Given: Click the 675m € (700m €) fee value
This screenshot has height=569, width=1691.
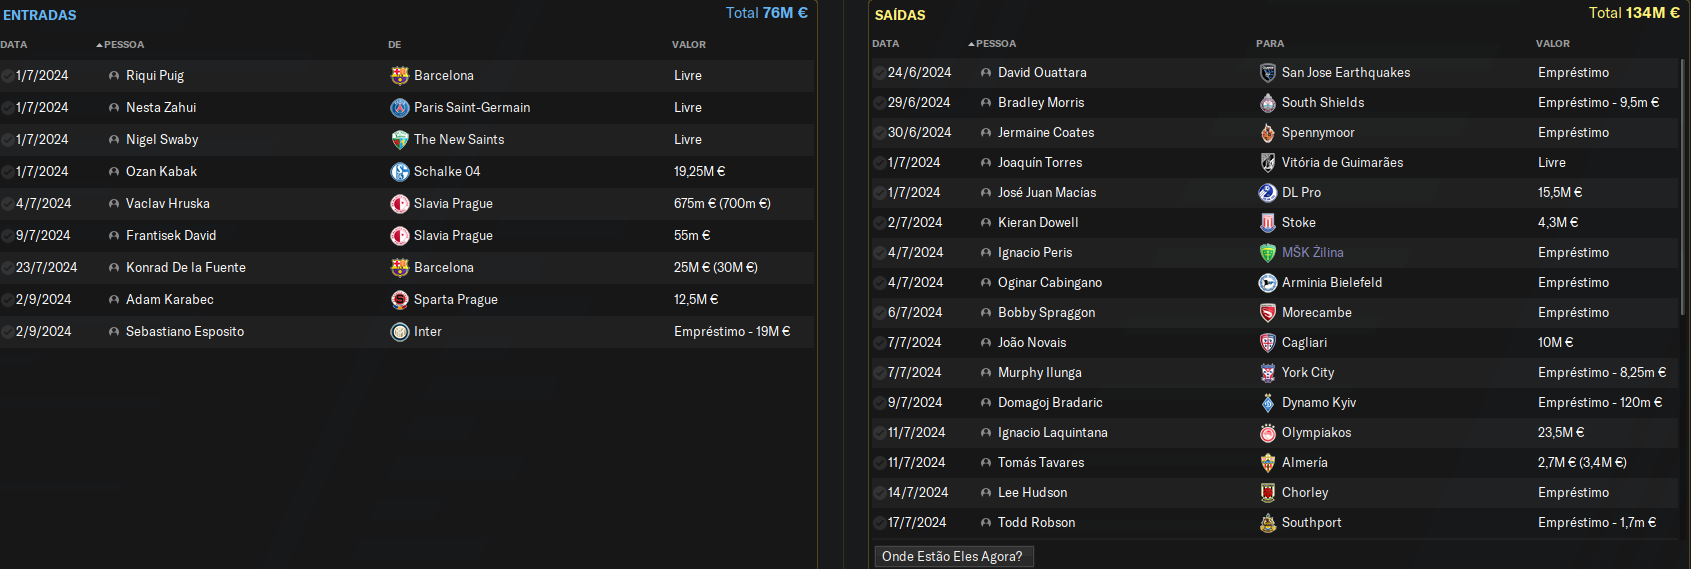Looking at the screenshot, I should point(722,203).
